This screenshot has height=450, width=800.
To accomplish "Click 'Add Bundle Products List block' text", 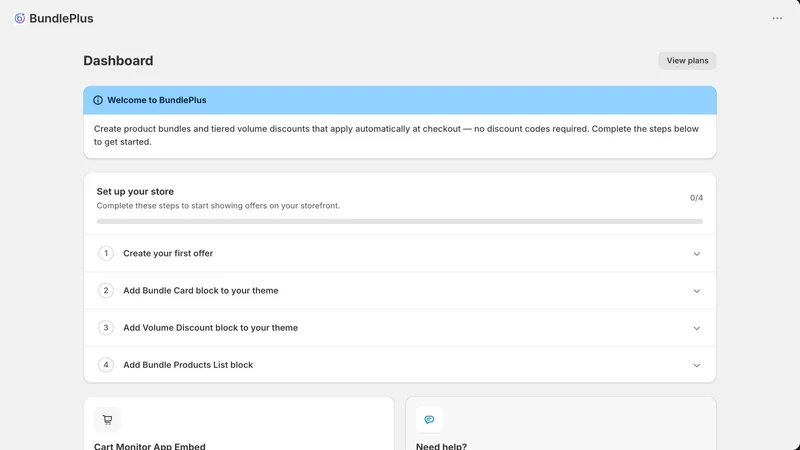I will click(188, 365).
